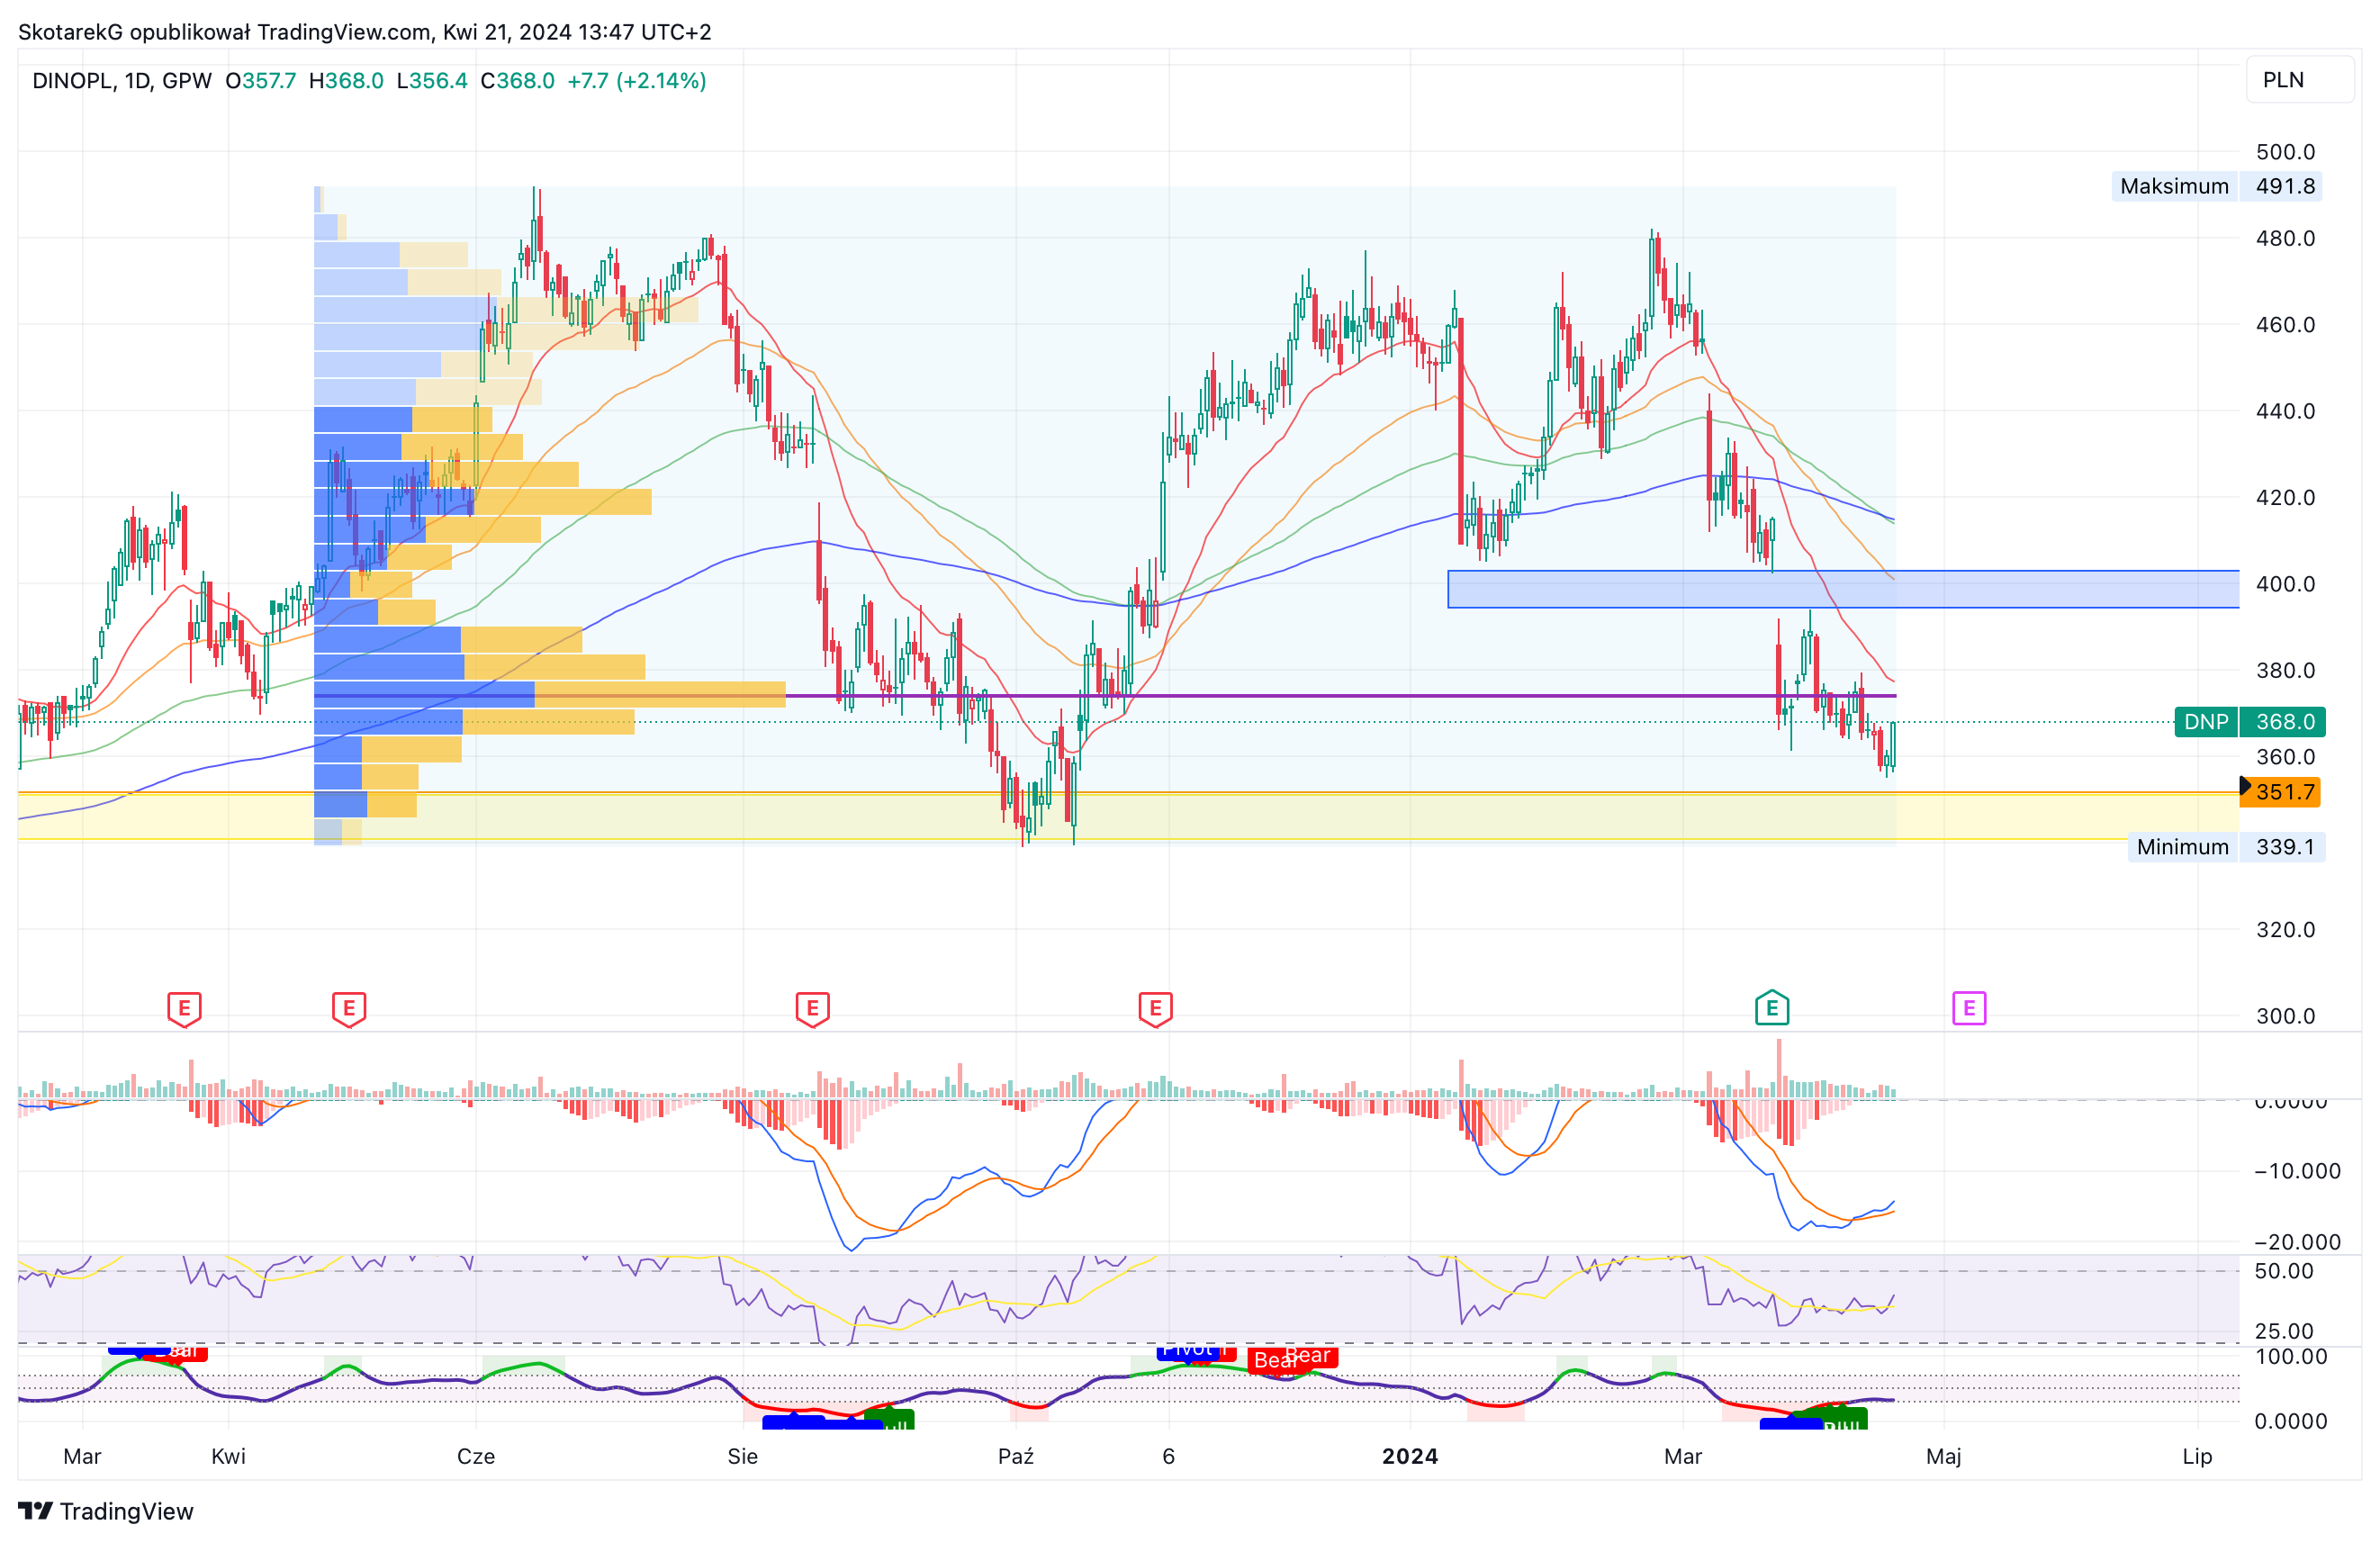Click the Maj label on time axis
The image size is (2380, 1543).
coord(1943,1456)
